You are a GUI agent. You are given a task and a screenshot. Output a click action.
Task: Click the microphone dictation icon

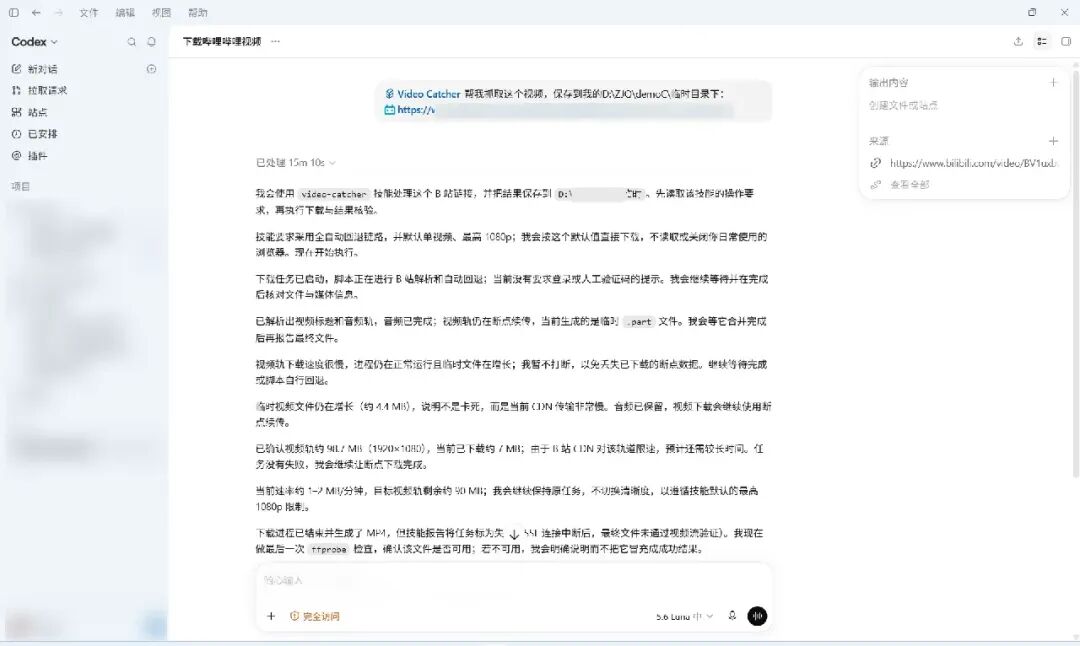(732, 616)
